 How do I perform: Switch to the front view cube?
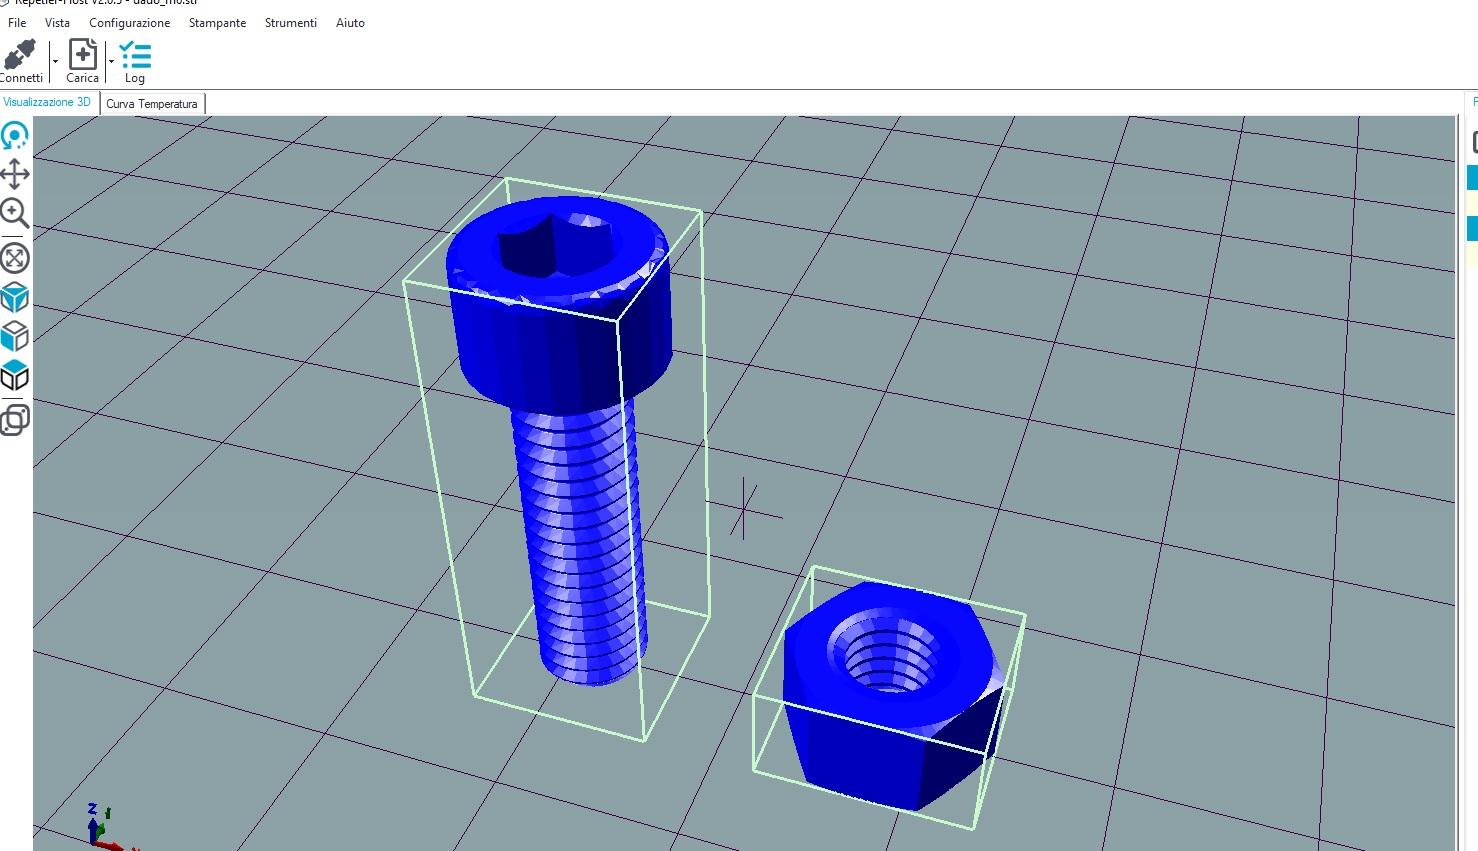[x=15, y=336]
